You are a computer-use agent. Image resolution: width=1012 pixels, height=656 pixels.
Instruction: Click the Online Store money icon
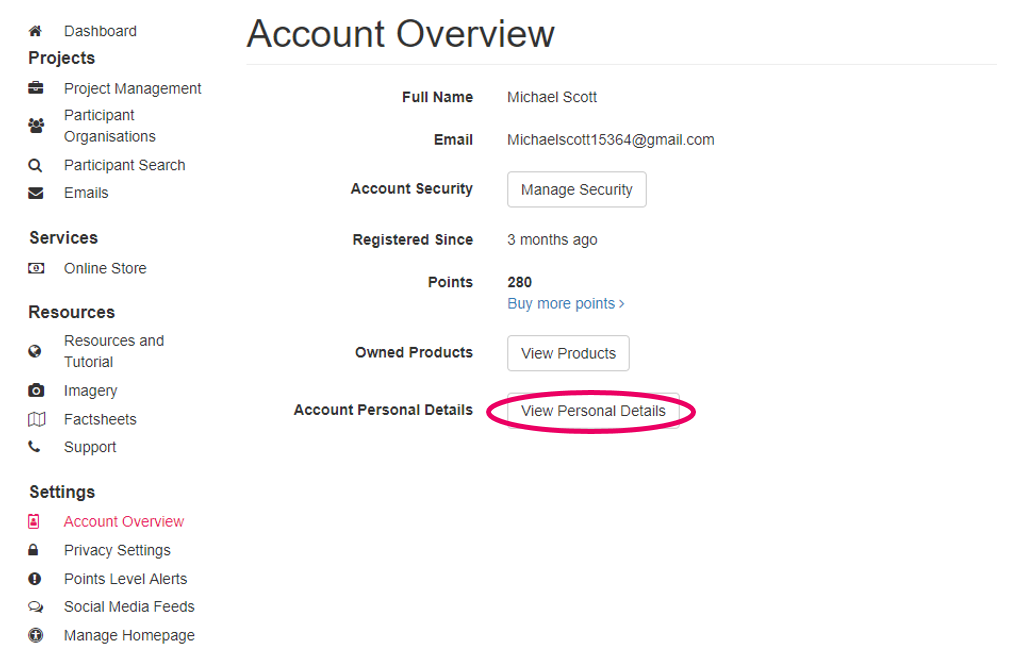pos(36,268)
